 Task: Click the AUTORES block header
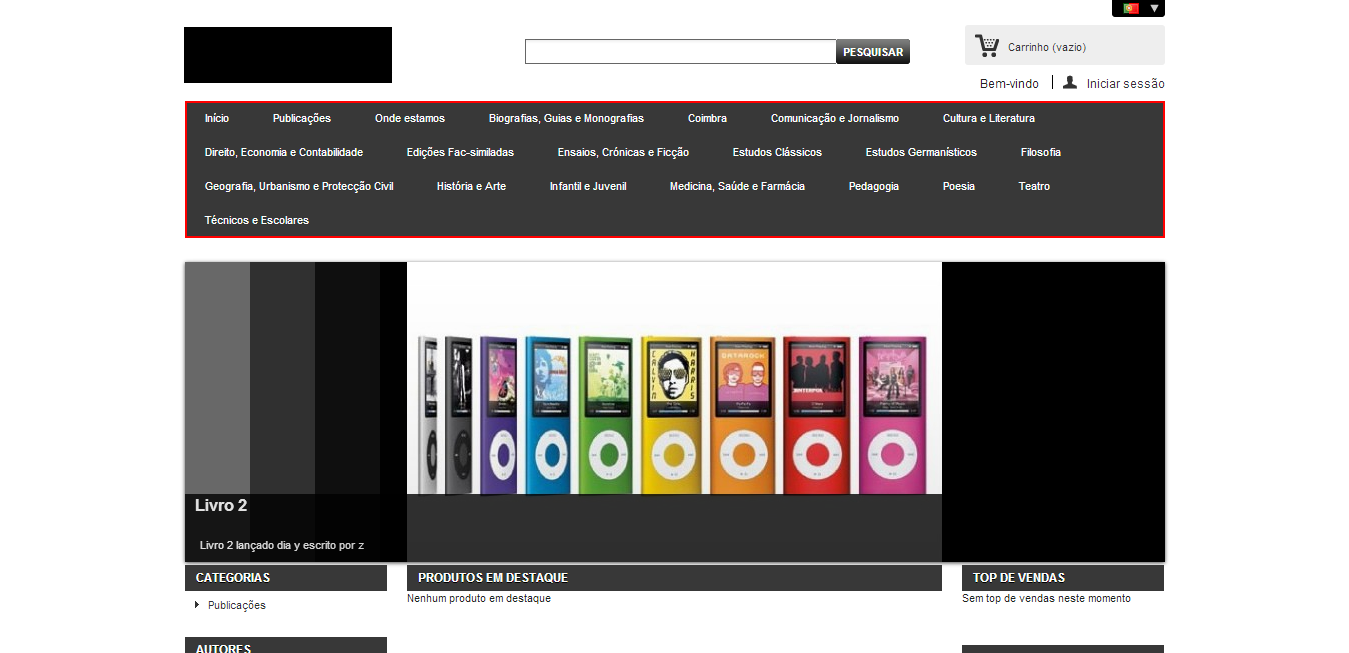286,646
